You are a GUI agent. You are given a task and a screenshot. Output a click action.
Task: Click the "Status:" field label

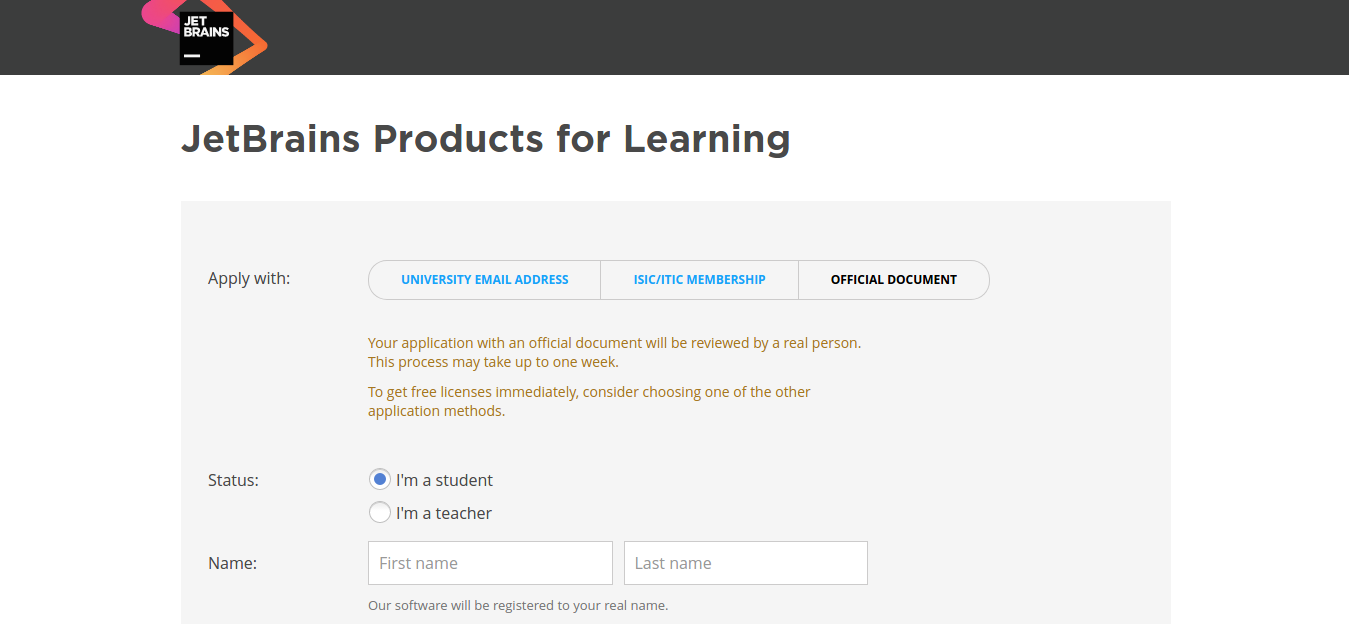coord(233,480)
